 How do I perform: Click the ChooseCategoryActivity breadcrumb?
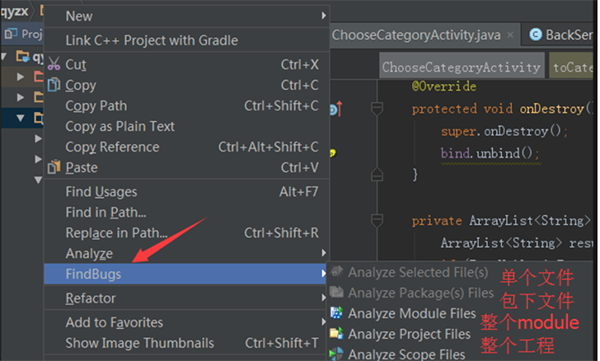(461, 67)
